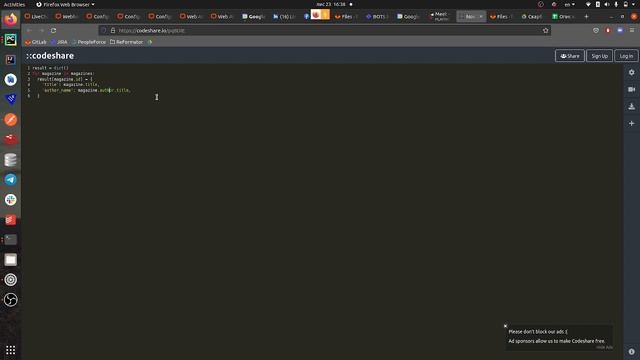640x360 pixels.
Task: Click the Wi-Fi status icon
Action: (x=588, y=4)
